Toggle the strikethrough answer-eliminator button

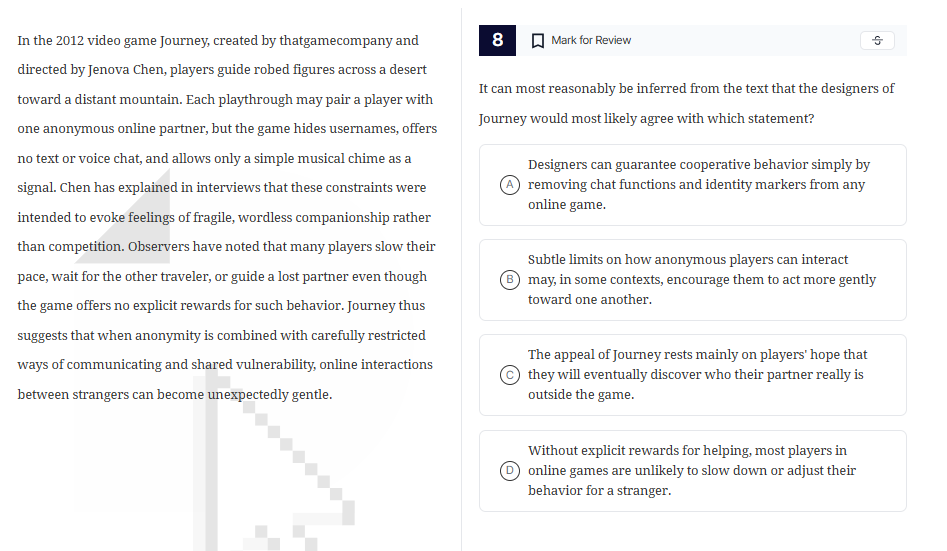coord(877,41)
